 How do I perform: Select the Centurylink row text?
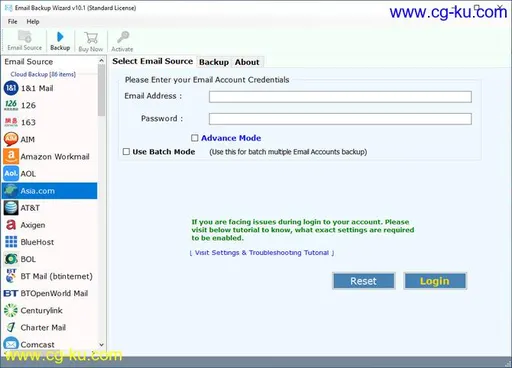(41, 311)
